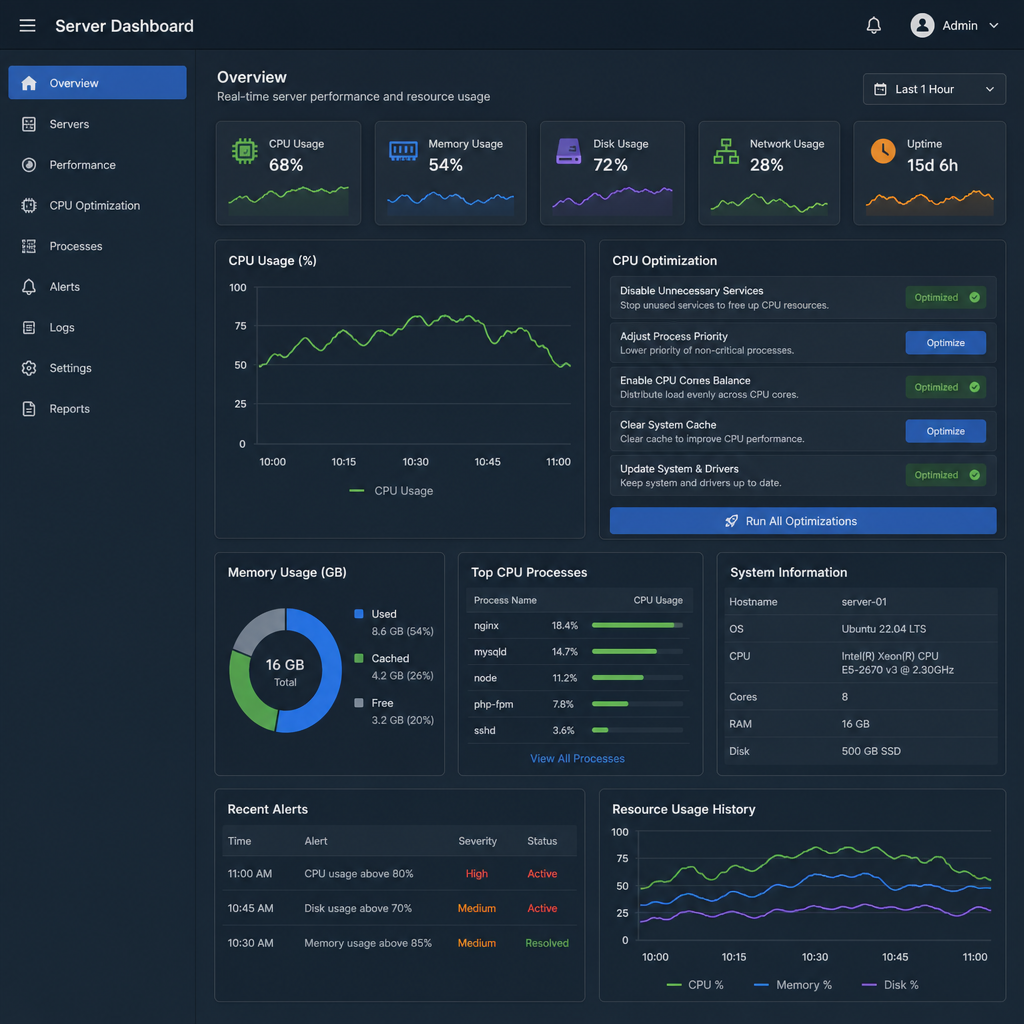This screenshot has width=1024, height=1024.
Task: Click Optimize for Clear System Cache
Action: (945, 431)
